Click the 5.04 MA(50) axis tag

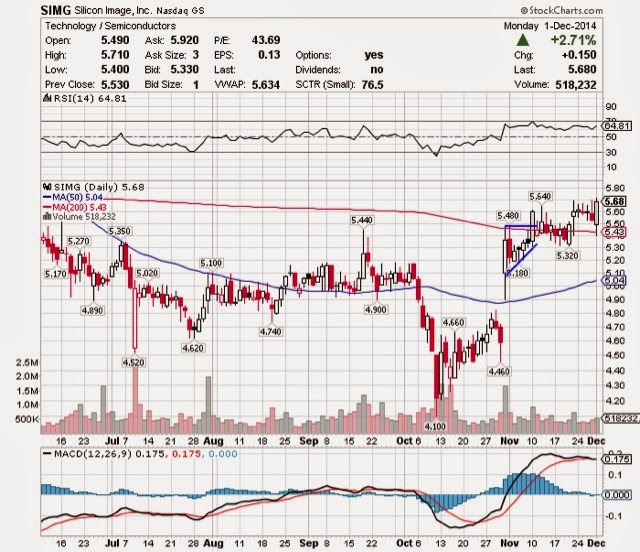[x=614, y=280]
